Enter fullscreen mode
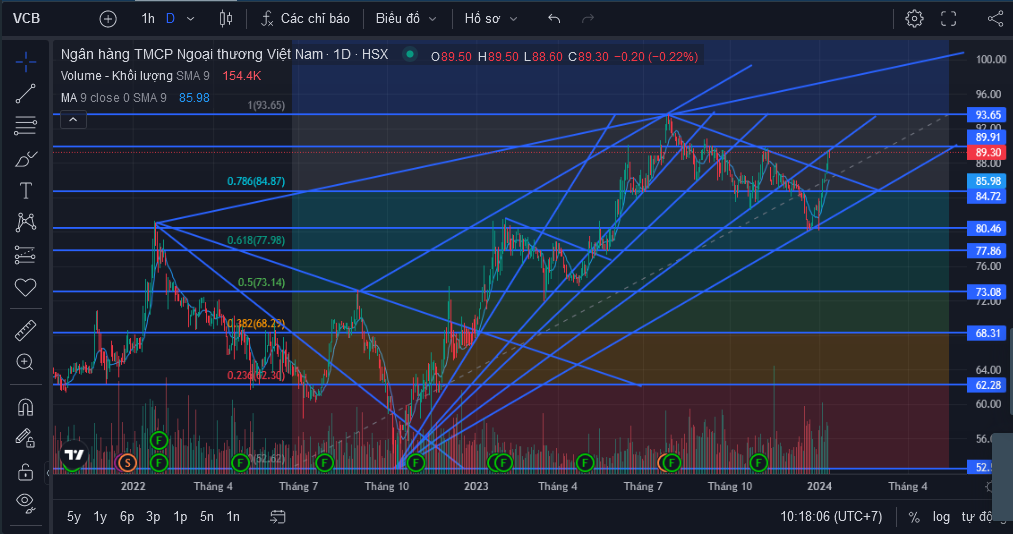The height and width of the screenshot is (534, 1013). point(948,19)
